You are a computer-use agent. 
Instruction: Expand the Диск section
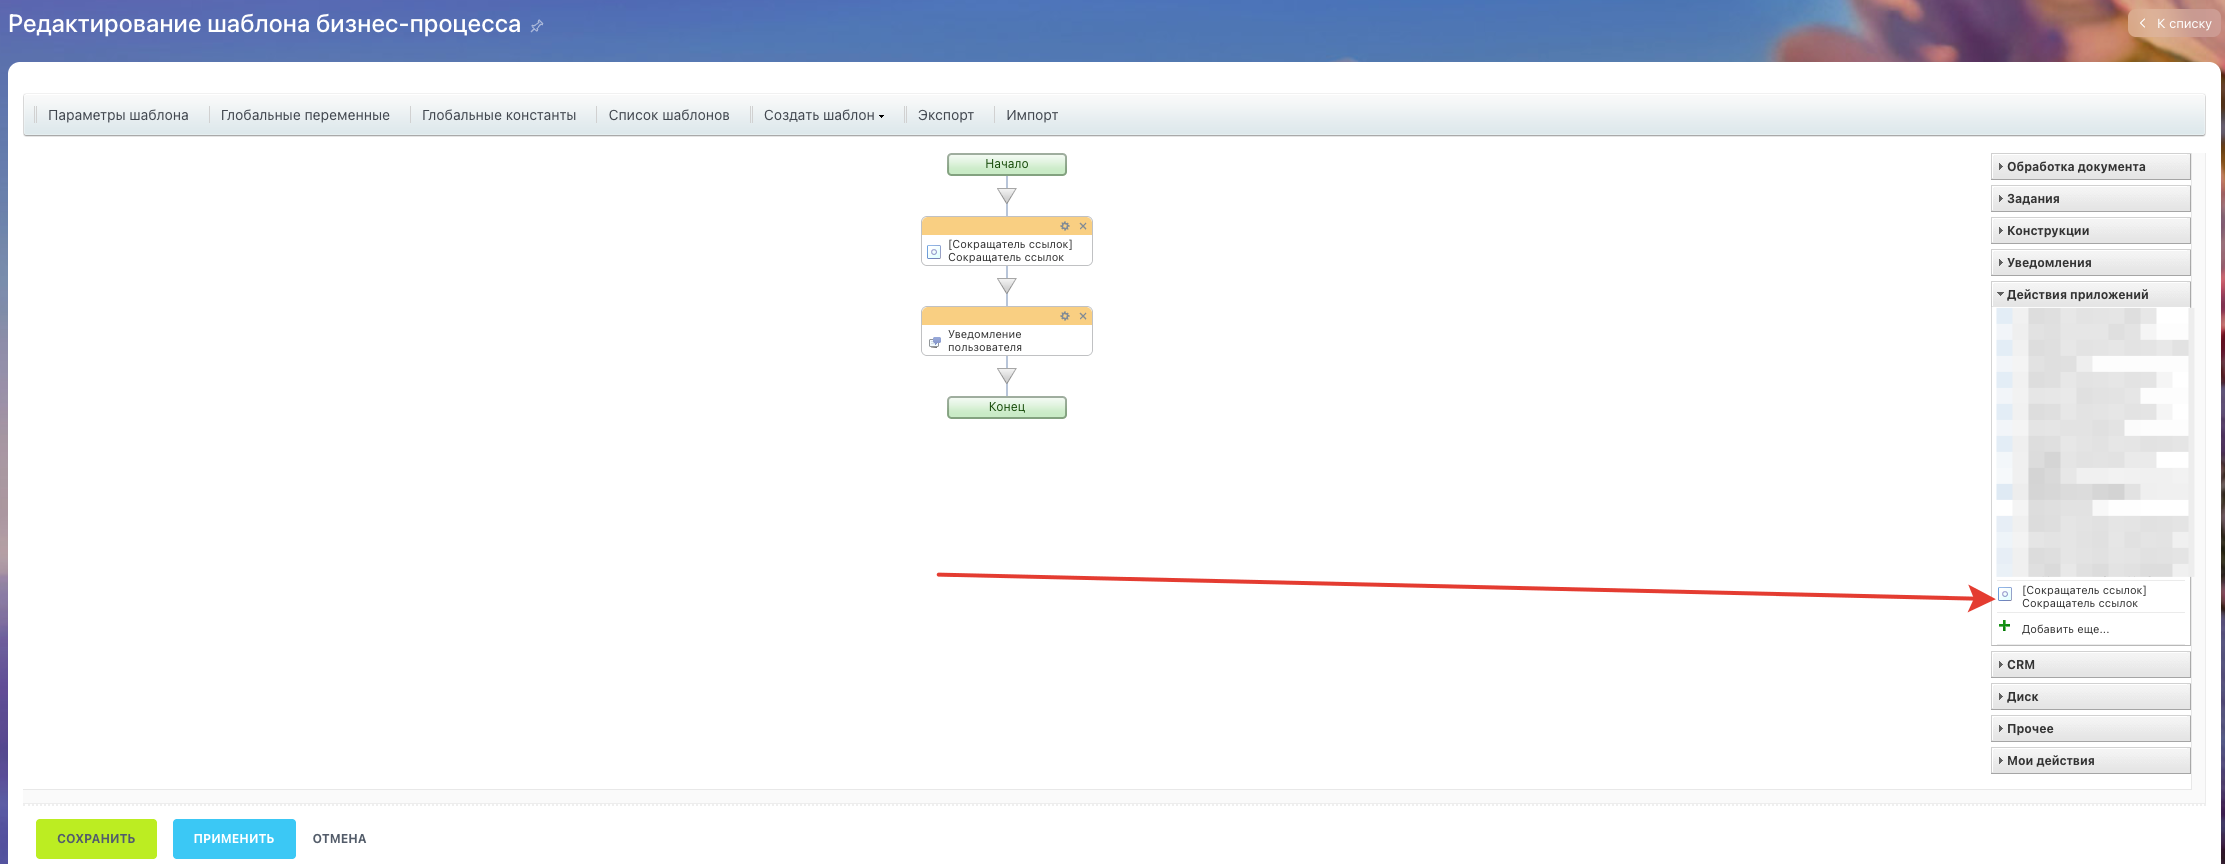(2090, 697)
